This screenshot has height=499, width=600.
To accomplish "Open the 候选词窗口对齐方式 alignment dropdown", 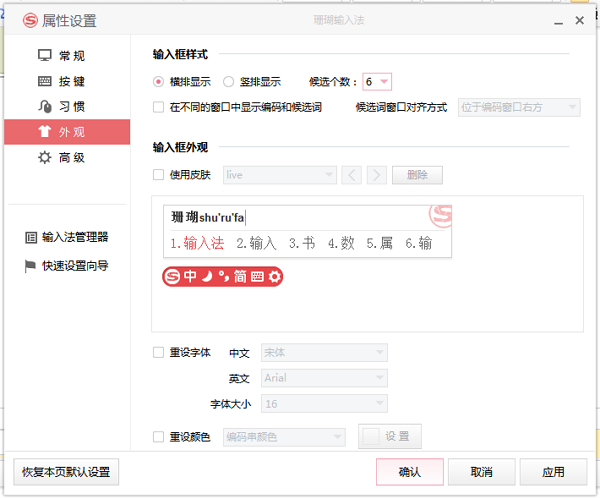I will point(519,108).
